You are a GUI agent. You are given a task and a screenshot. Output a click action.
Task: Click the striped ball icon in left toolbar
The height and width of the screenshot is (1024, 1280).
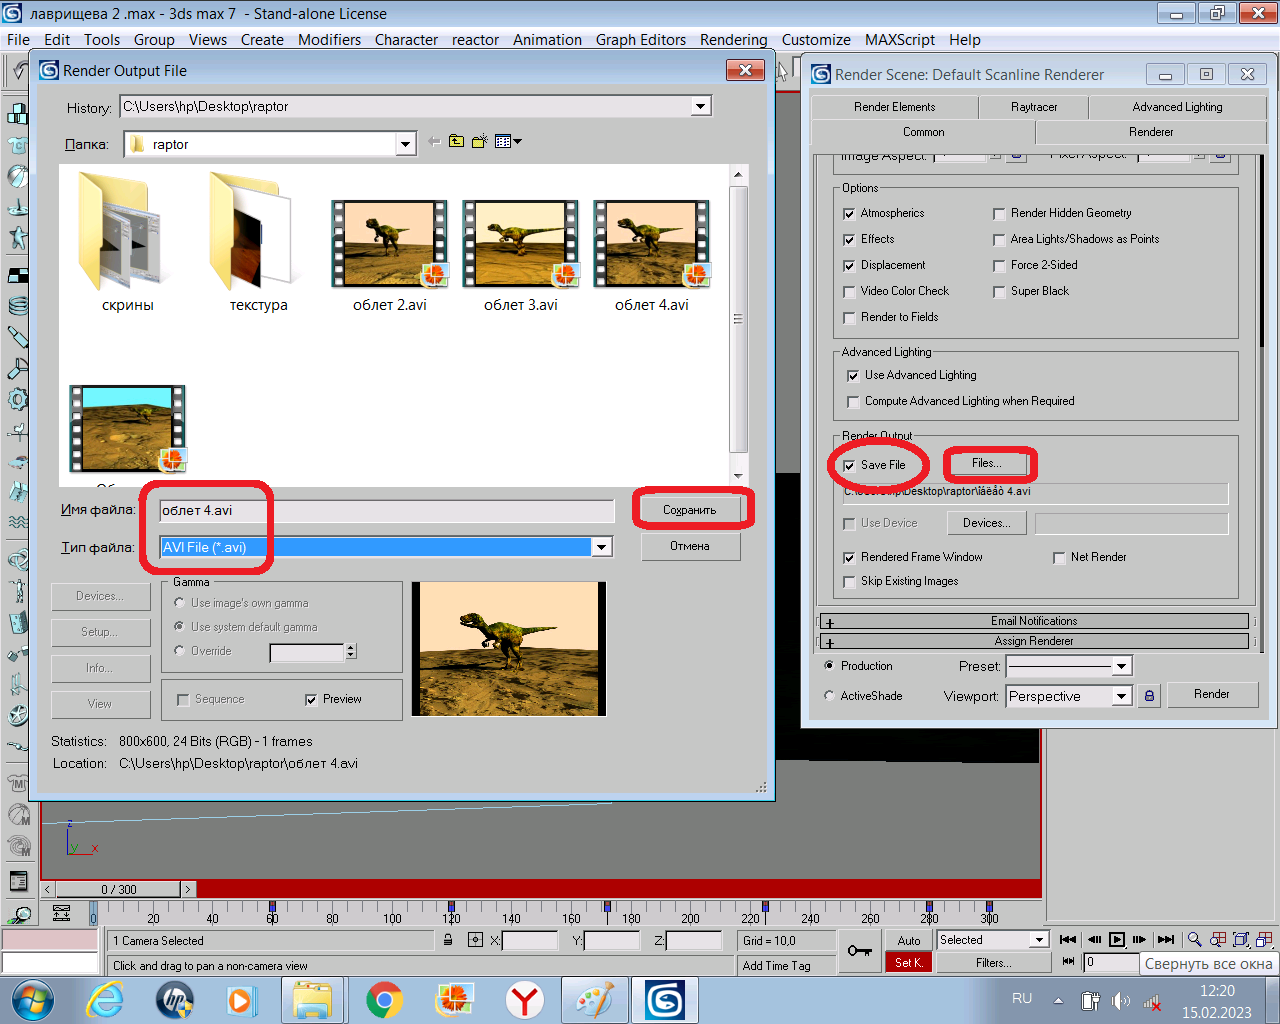pos(17,176)
